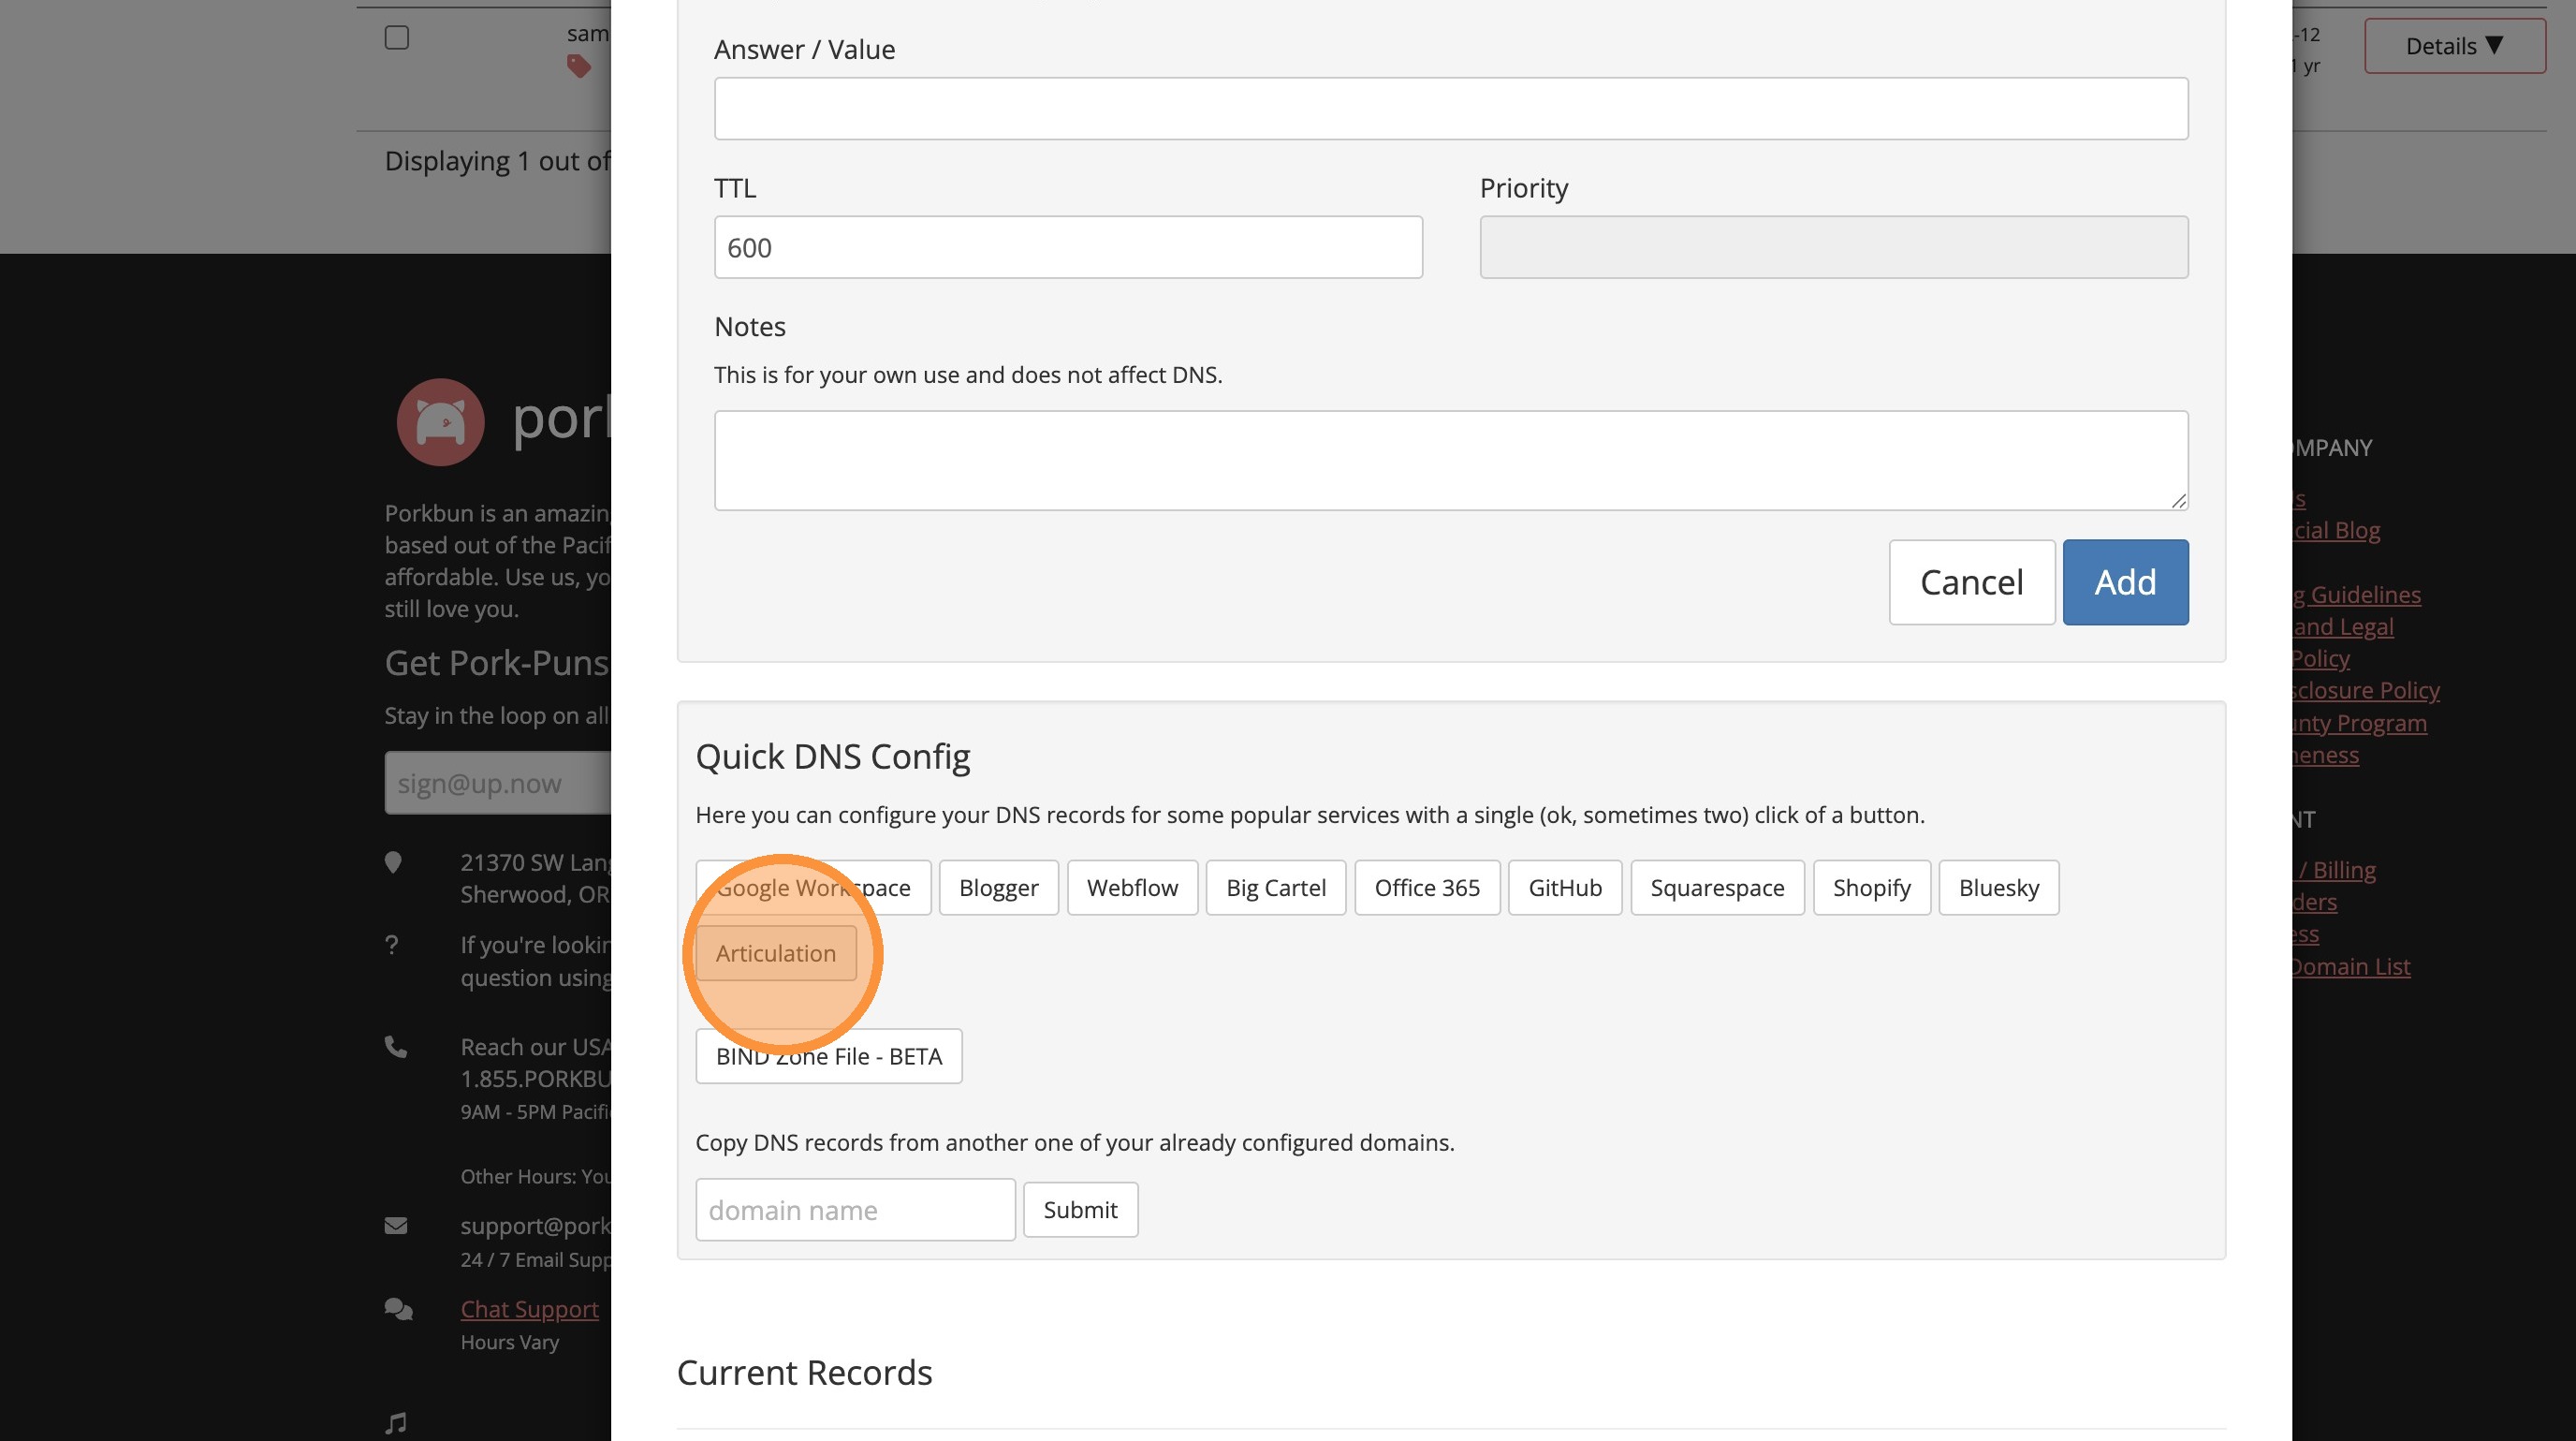Select the GitHub quick DNS config
Image resolution: width=2576 pixels, height=1441 pixels.
(x=1564, y=888)
